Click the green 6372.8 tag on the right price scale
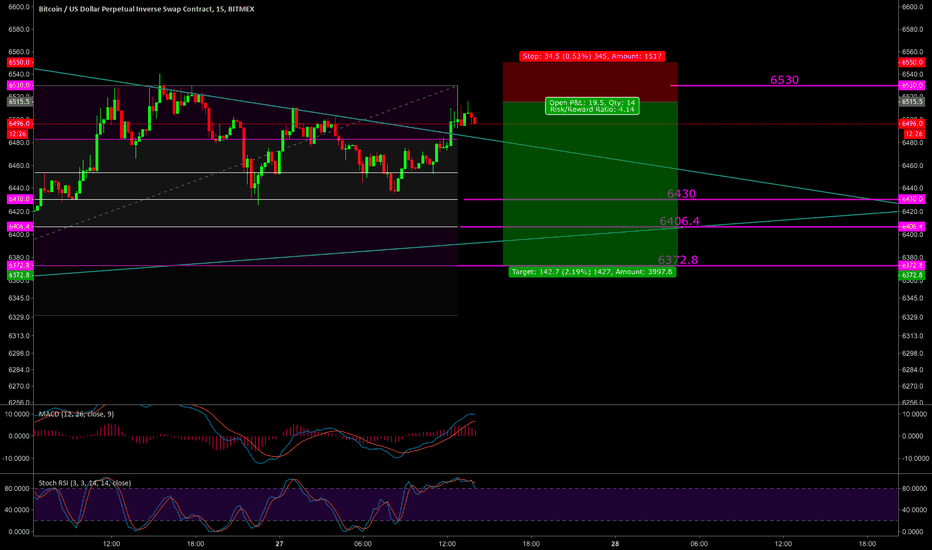This screenshot has width=932, height=550. (912, 275)
